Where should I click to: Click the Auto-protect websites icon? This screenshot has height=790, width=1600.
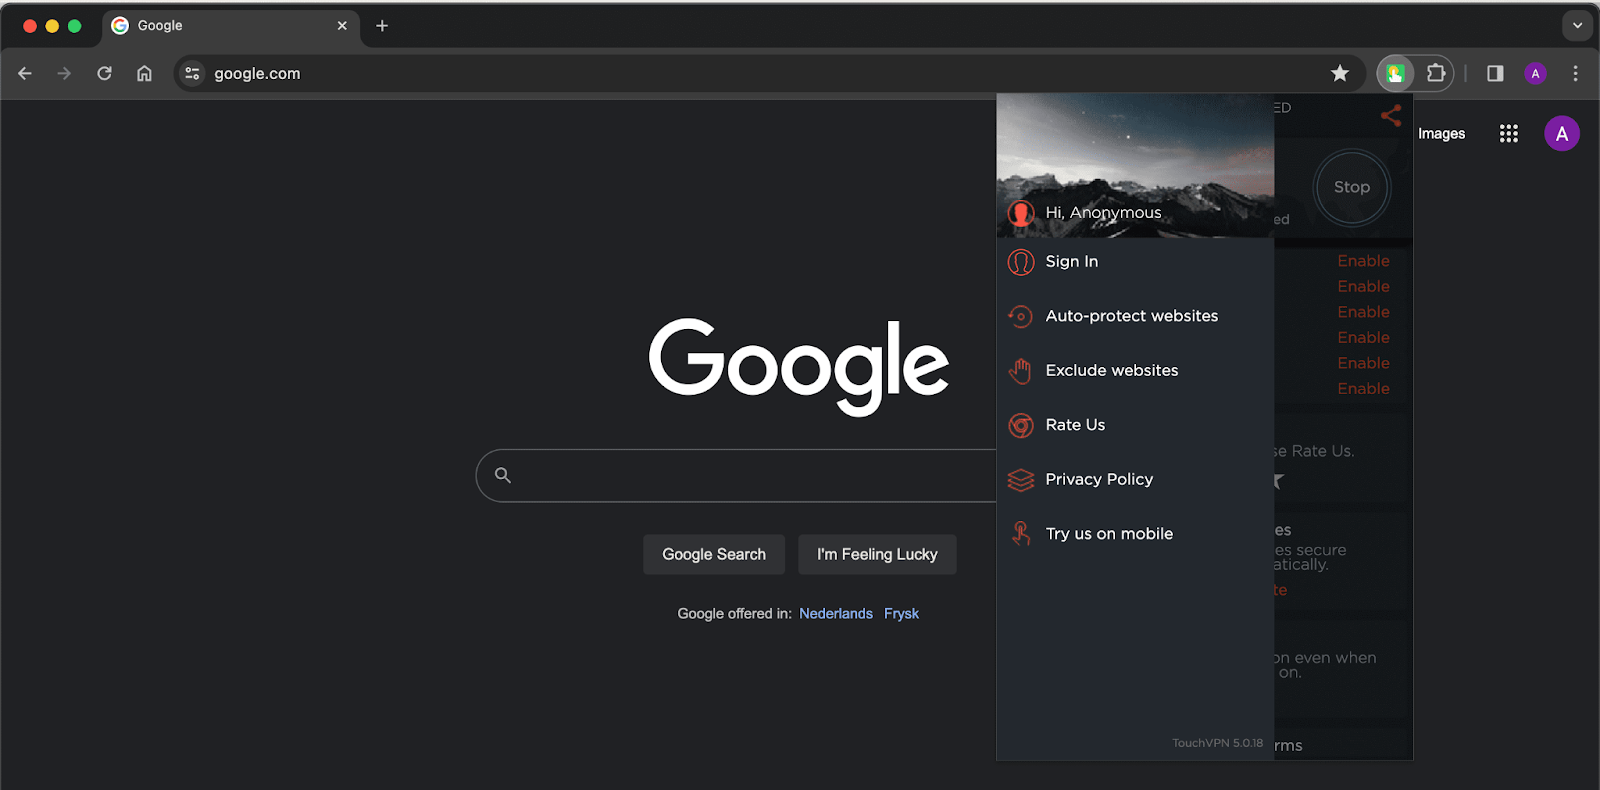pos(1021,316)
